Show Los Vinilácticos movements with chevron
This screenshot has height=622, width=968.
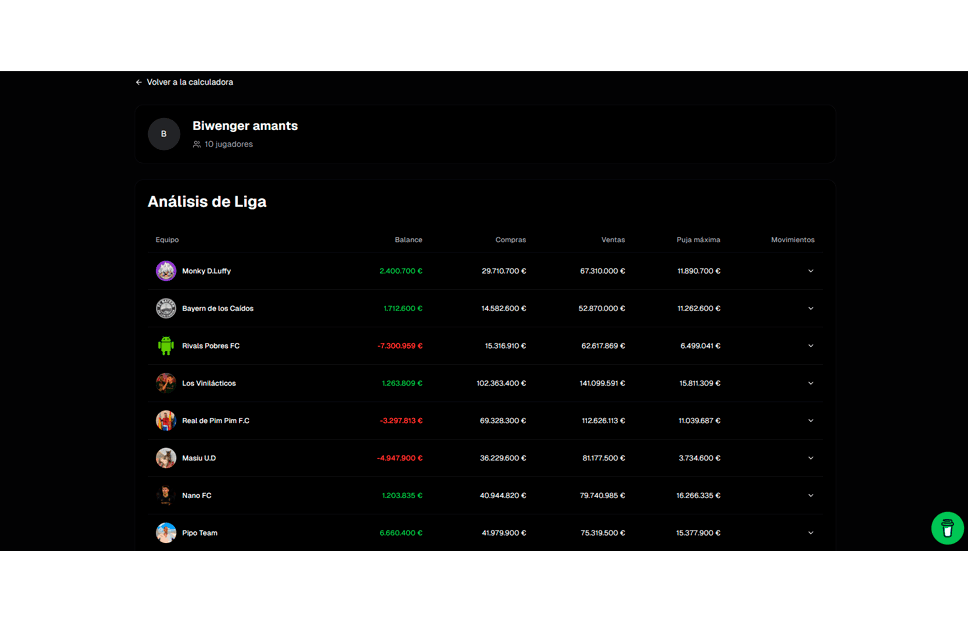(x=810, y=383)
